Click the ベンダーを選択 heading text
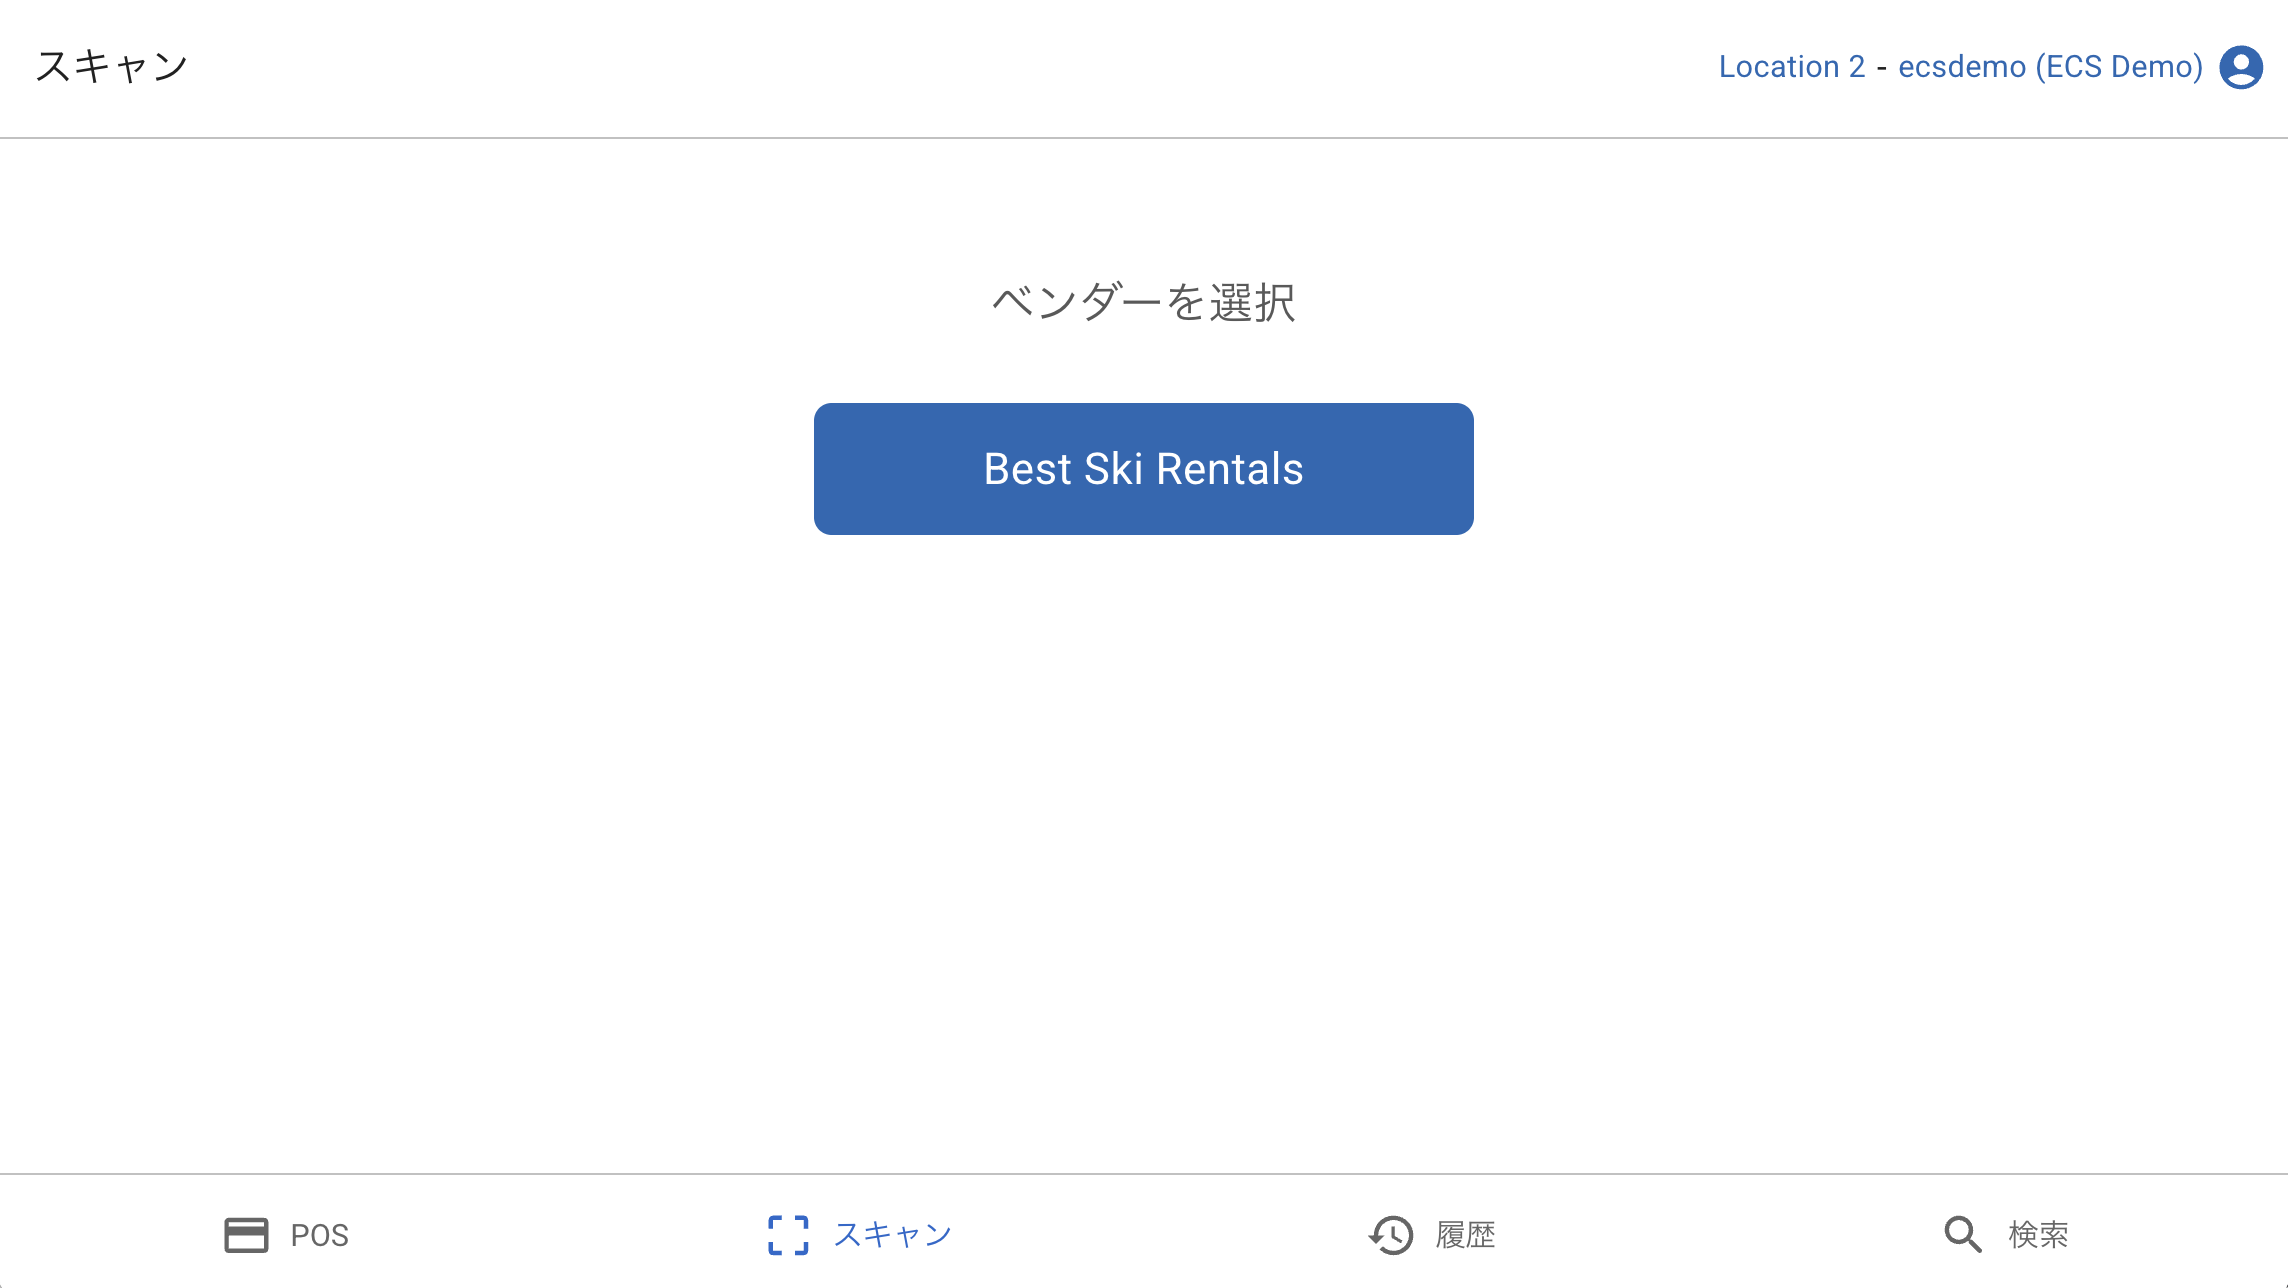The width and height of the screenshot is (2288, 1288). 1143,302
